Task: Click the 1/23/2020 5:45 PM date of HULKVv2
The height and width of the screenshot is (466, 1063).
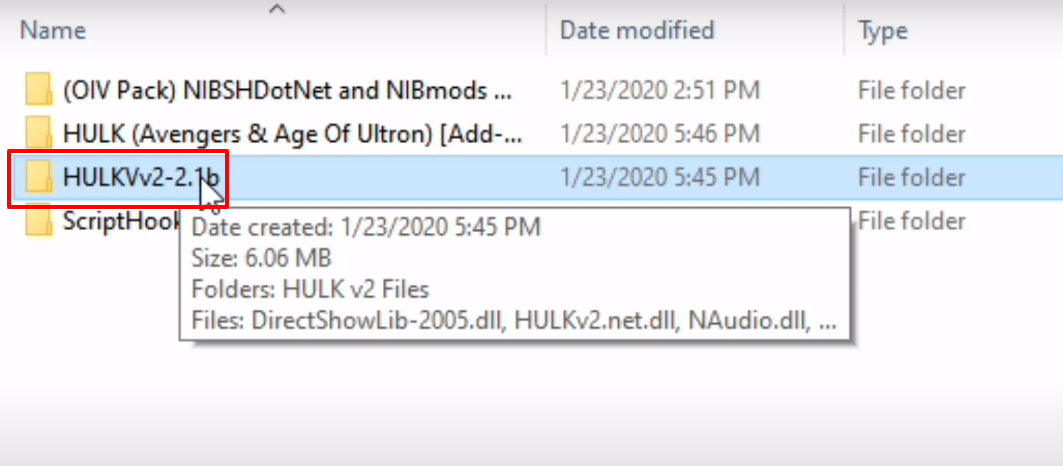Action: pos(660,178)
